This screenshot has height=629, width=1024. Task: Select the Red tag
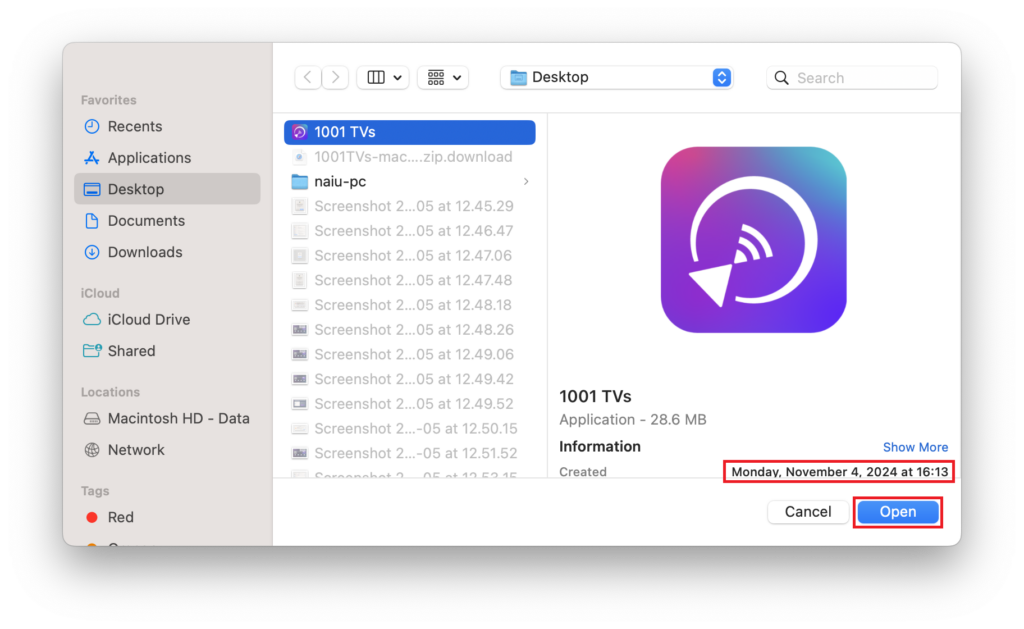[x=120, y=517]
